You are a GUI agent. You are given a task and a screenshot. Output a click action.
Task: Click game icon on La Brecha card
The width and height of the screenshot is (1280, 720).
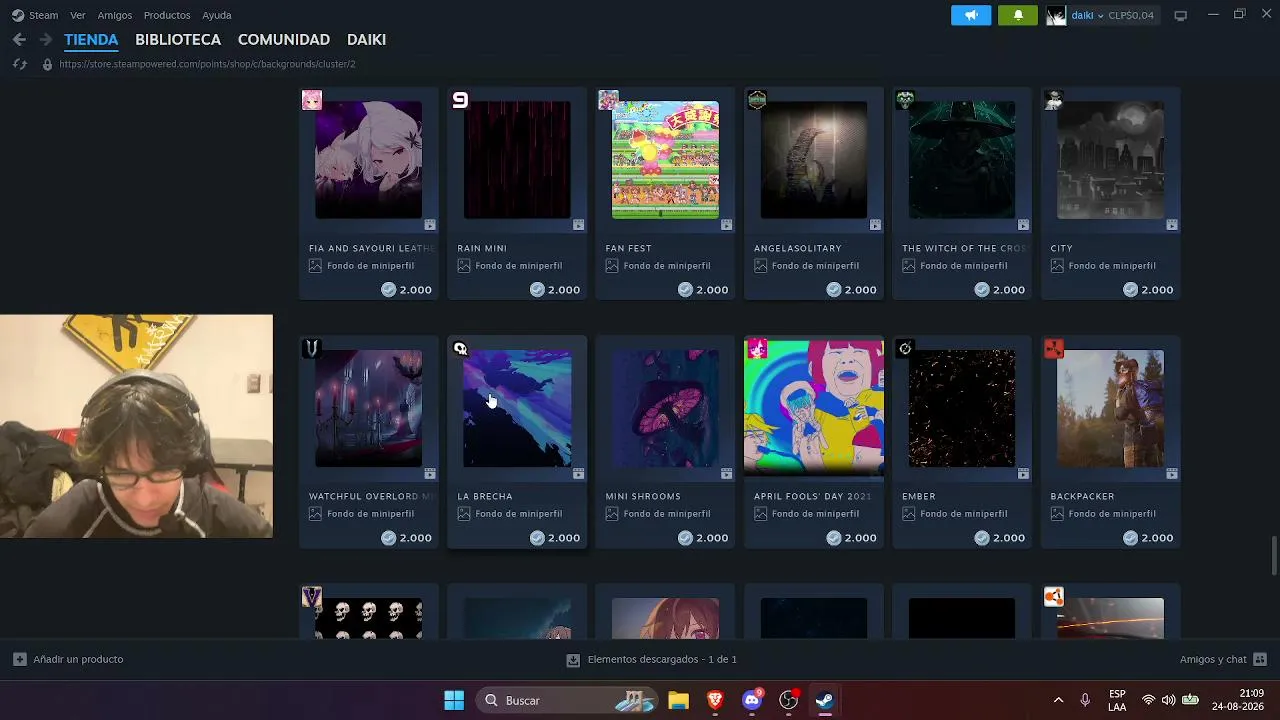pyautogui.click(x=460, y=348)
